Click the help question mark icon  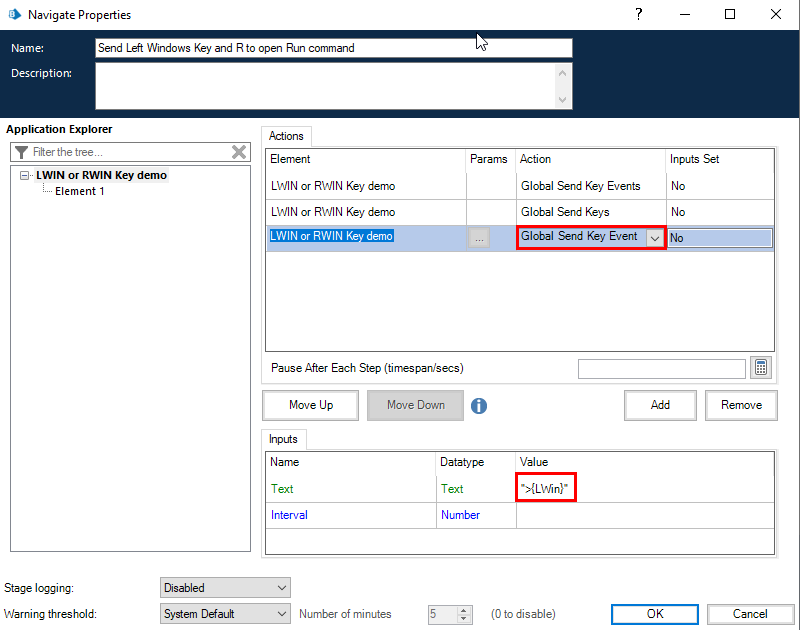coord(638,14)
